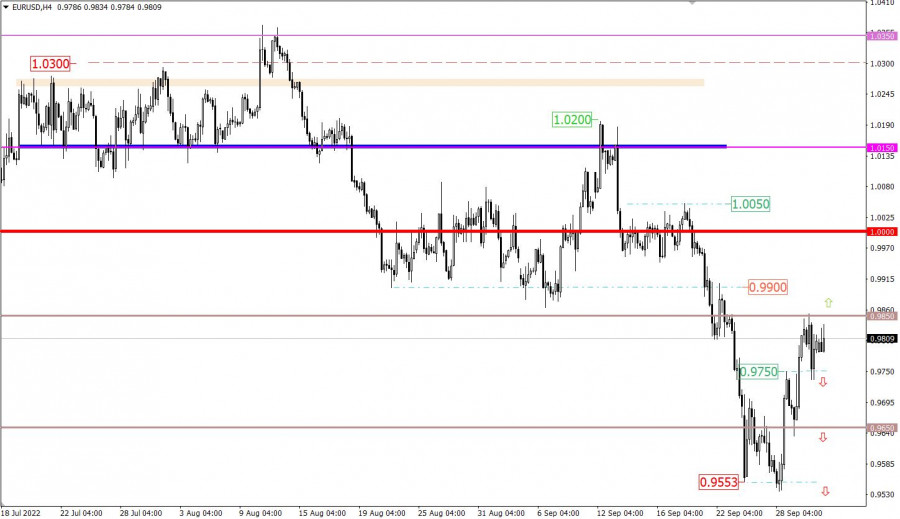Select the gray chart shift triangle marker at top
The width and height of the screenshot is (900, 519).
click(692, 2)
